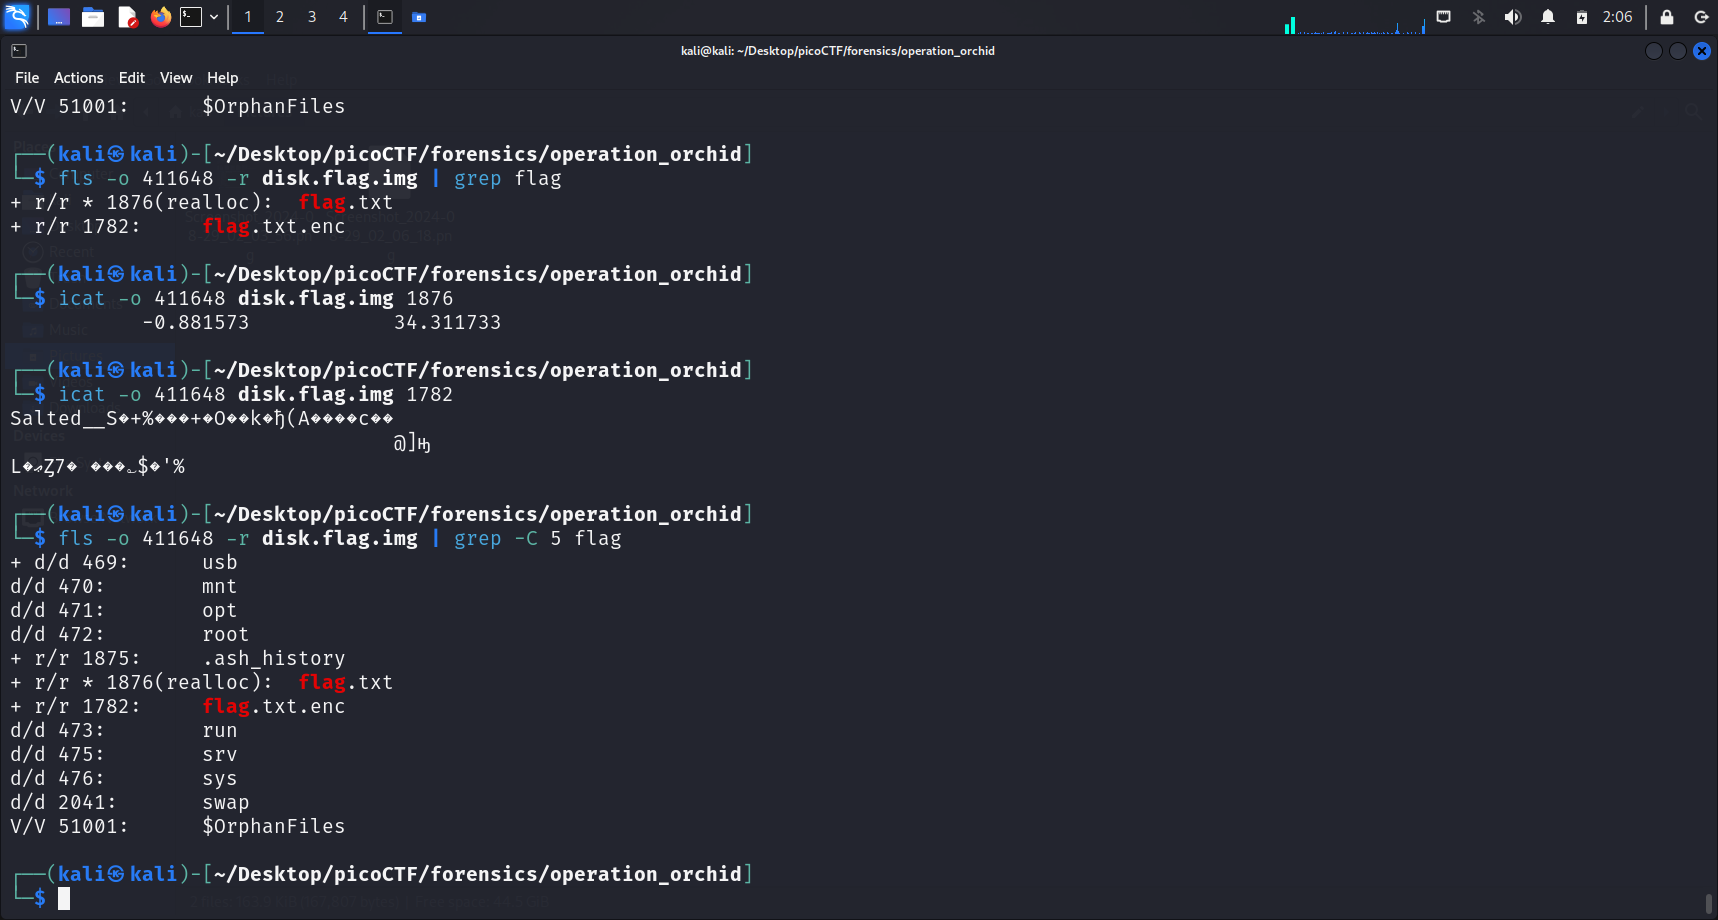Open the View menu
The image size is (1718, 920).
175,78
